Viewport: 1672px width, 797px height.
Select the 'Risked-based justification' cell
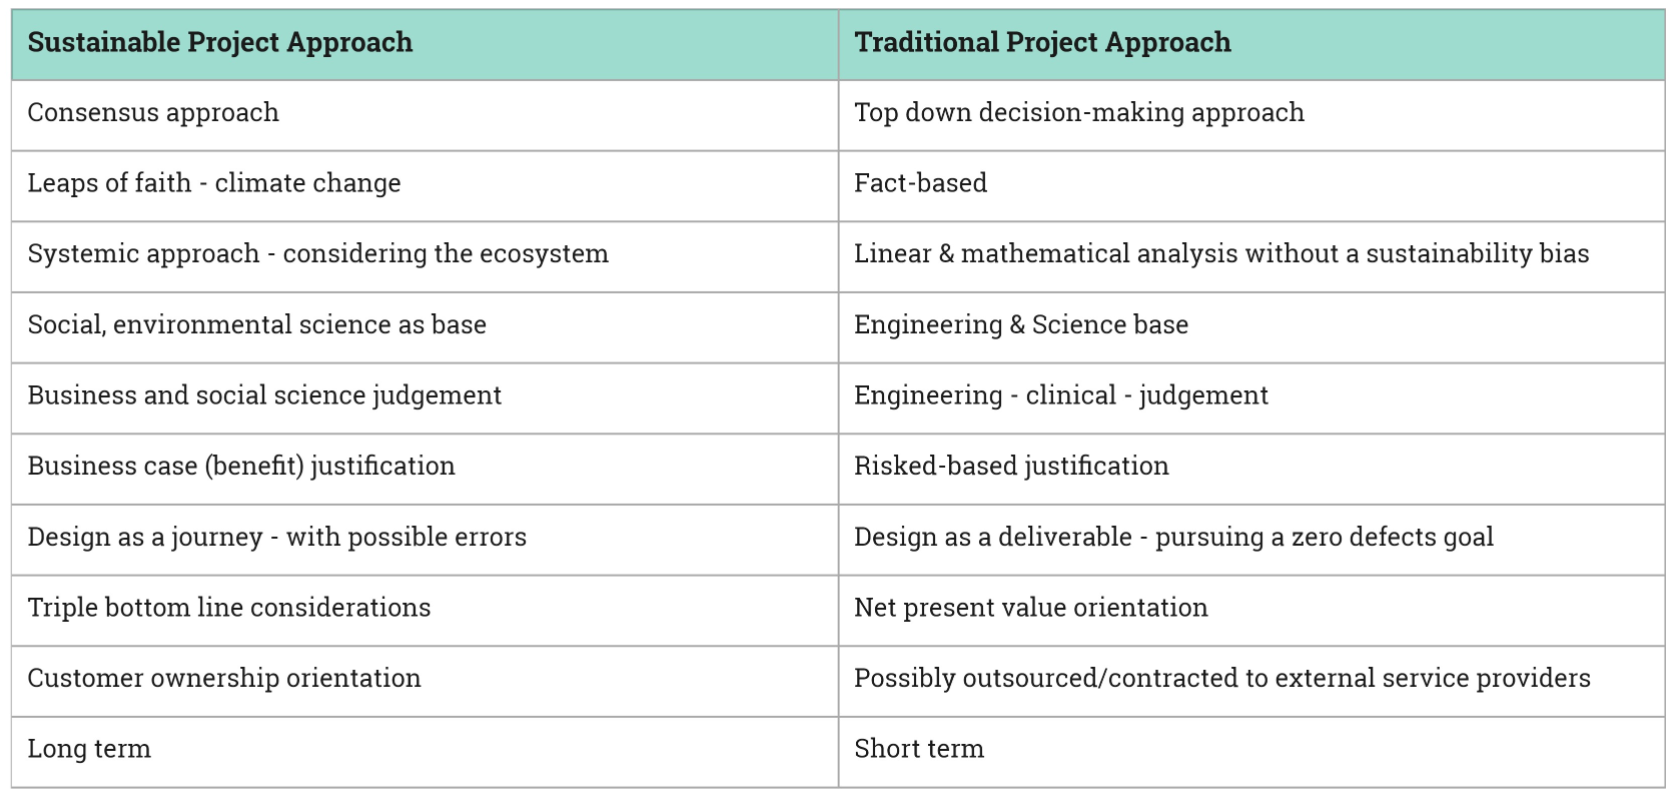[1011, 467]
